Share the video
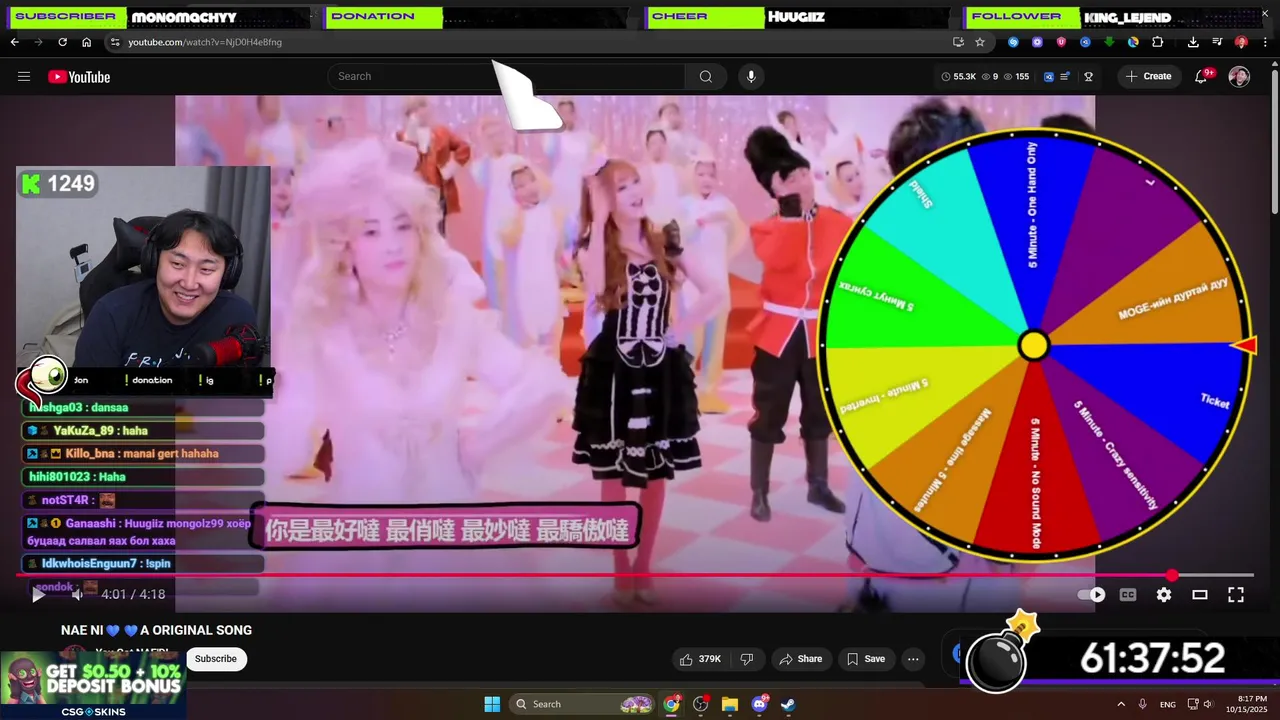 coord(800,659)
